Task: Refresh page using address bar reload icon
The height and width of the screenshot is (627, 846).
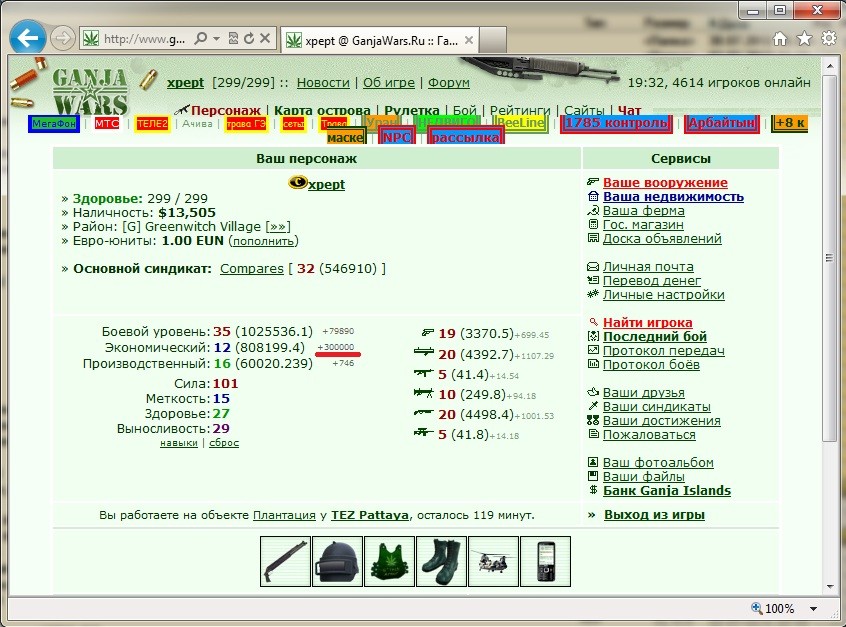Action: 249,38
